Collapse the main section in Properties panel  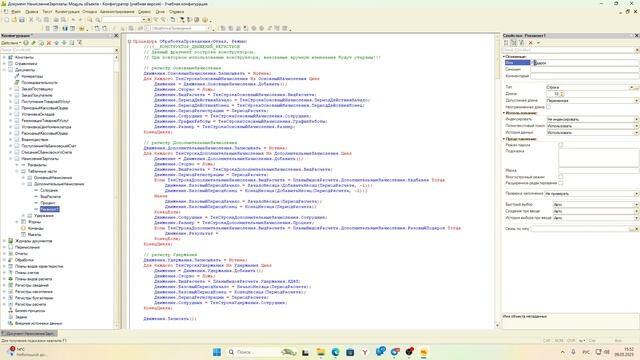504,56
